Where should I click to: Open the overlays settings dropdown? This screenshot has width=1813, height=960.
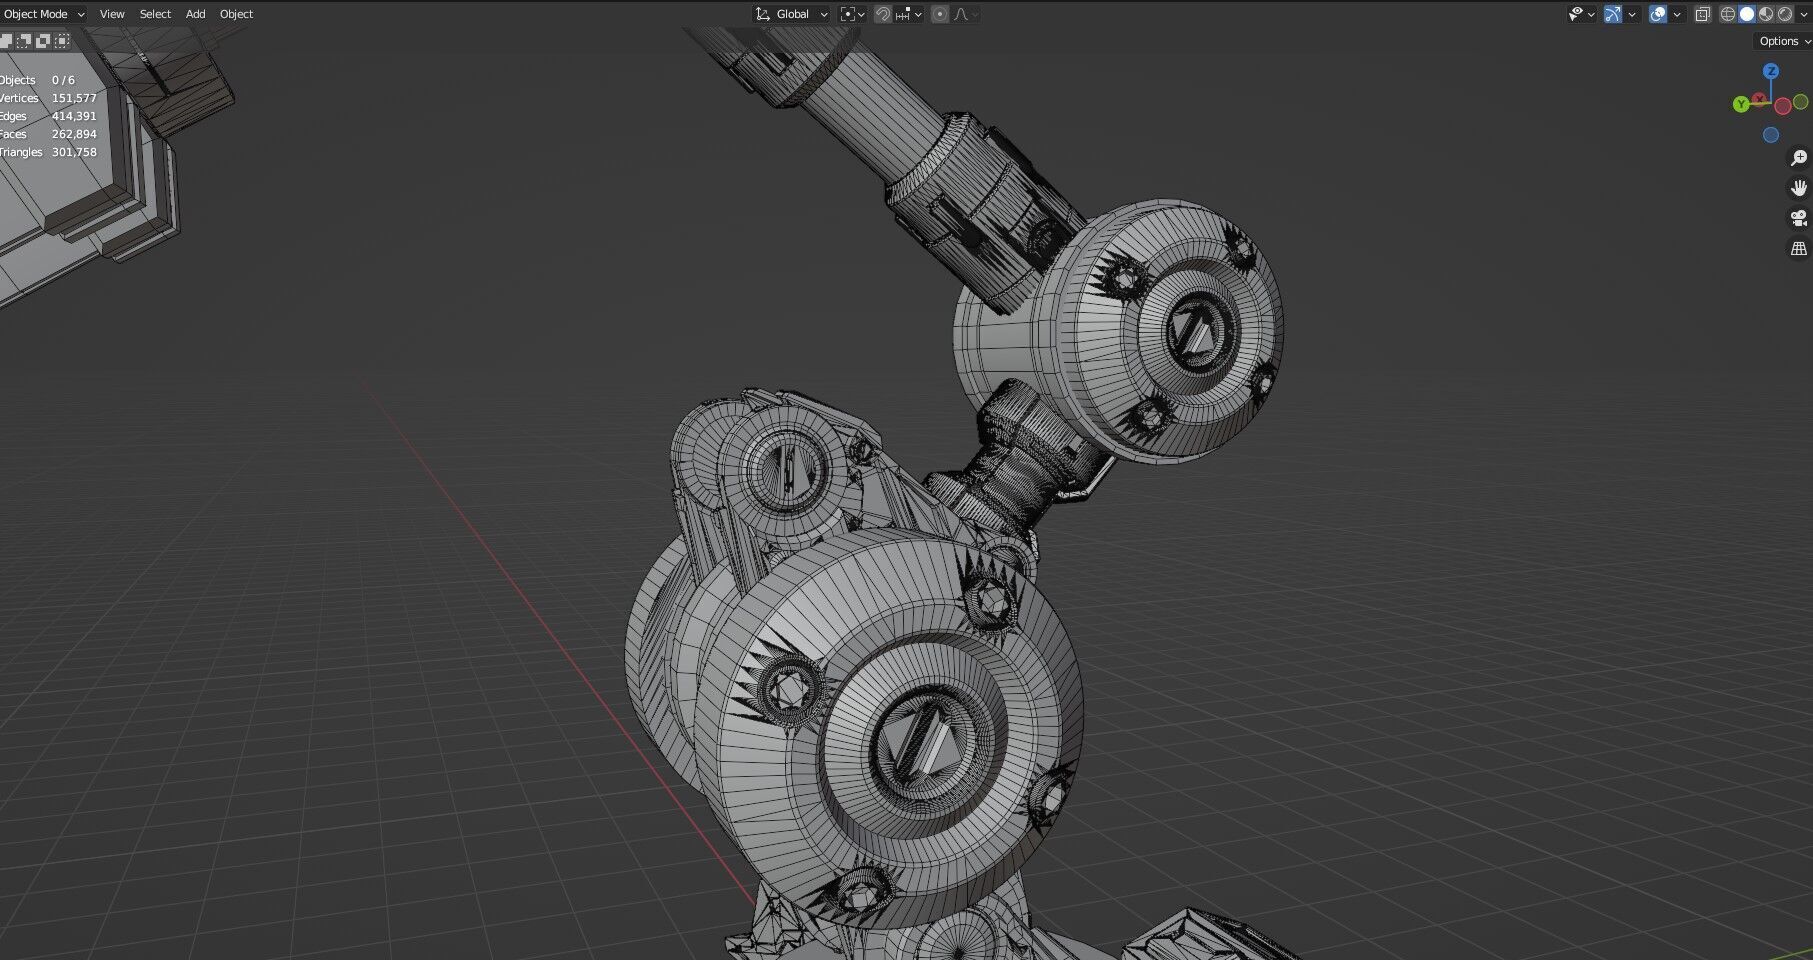pyautogui.click(x=1677, y=14)
